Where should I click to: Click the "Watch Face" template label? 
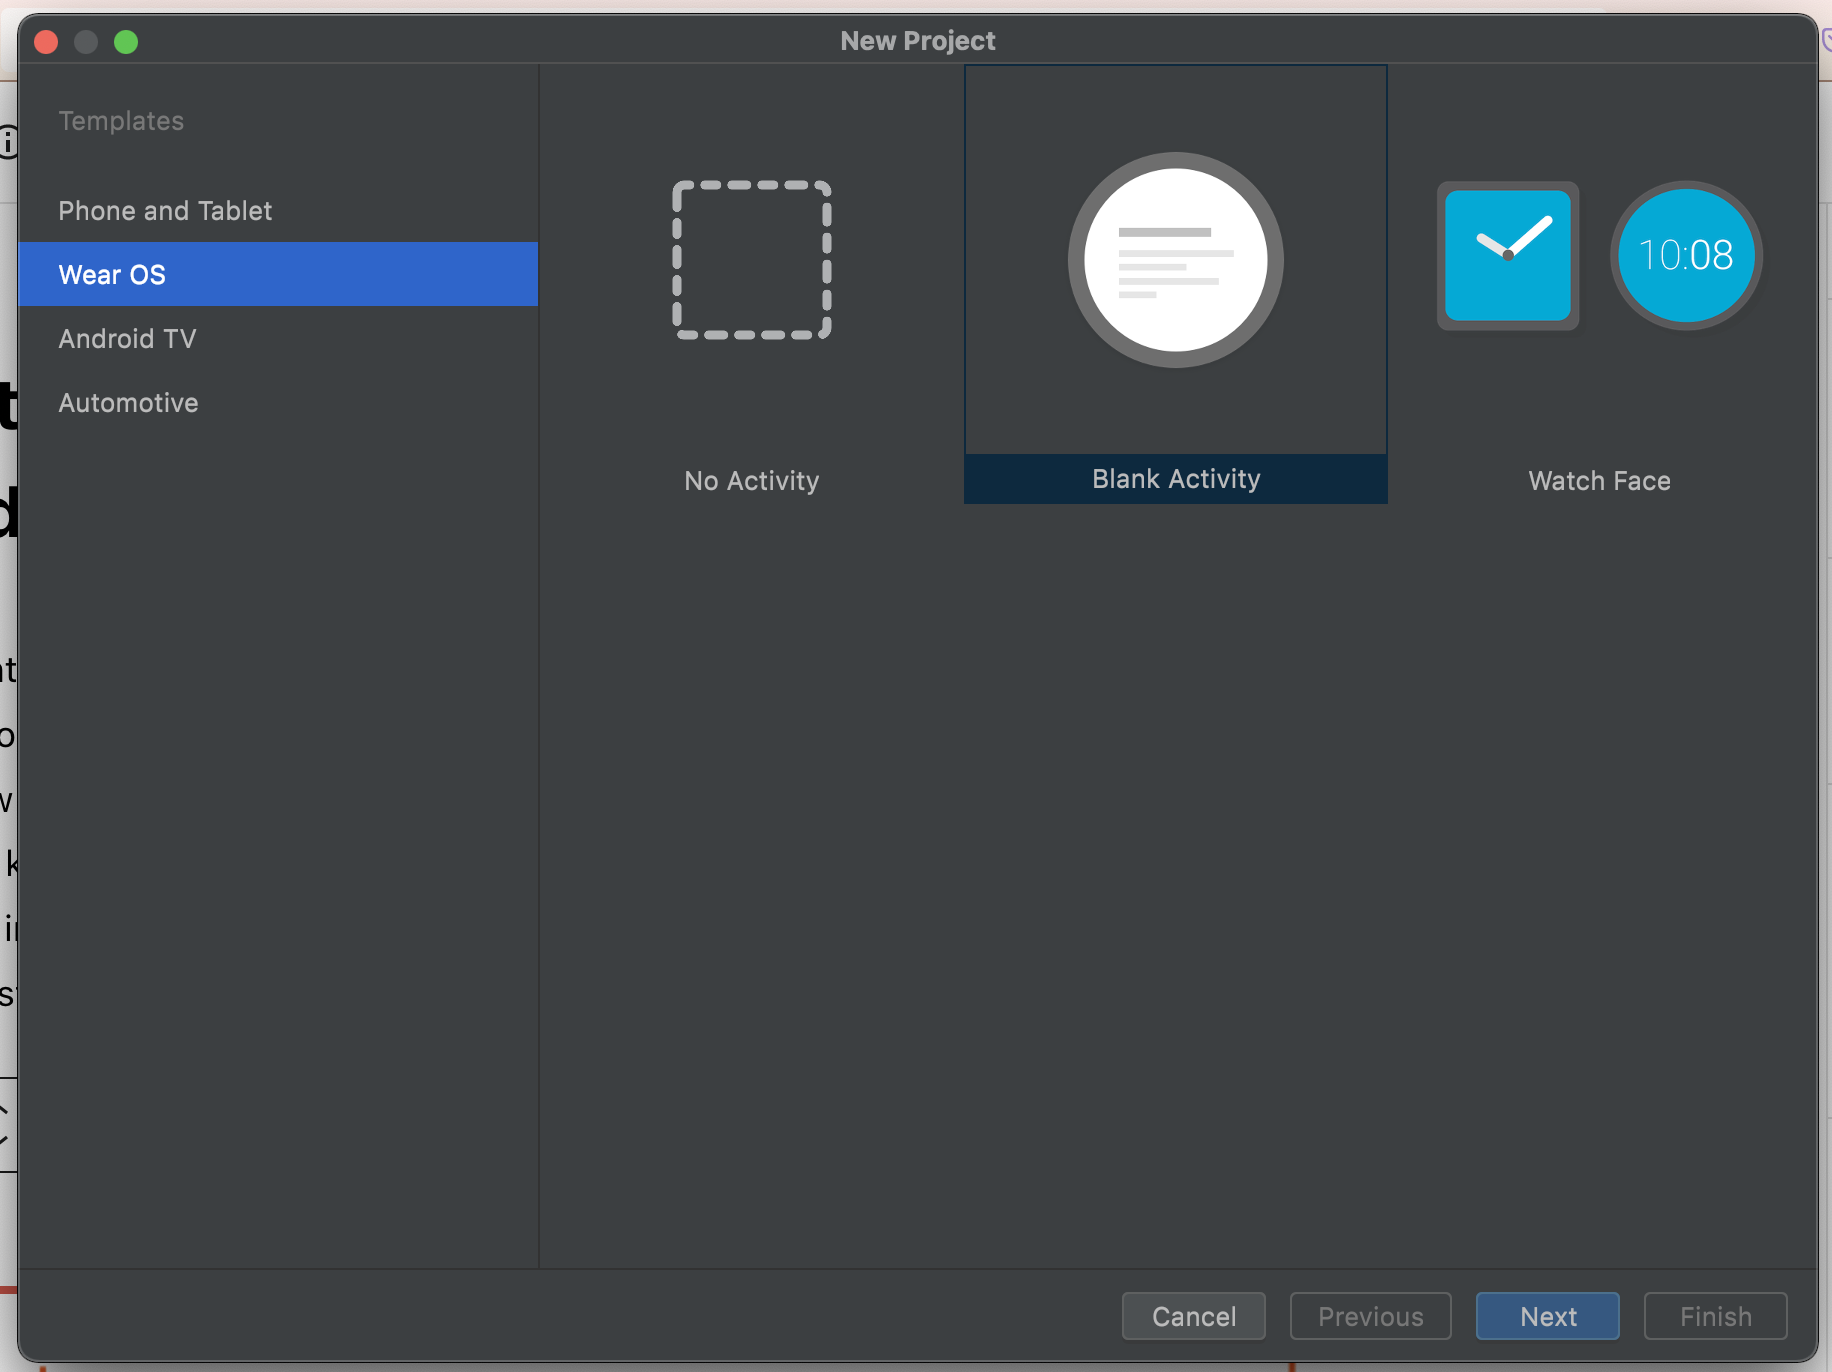(1599, 481)
